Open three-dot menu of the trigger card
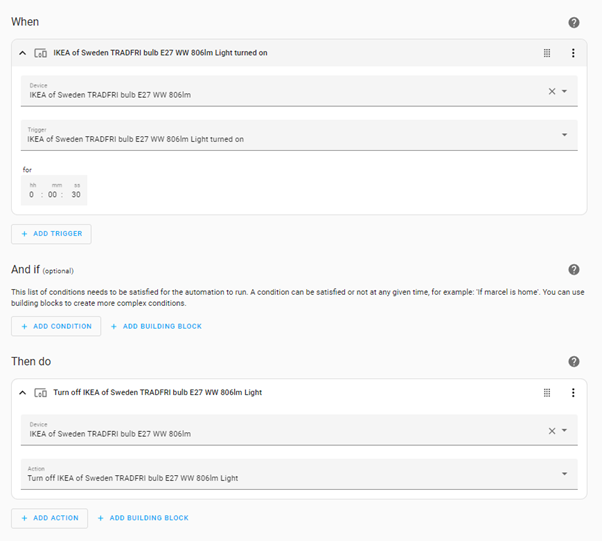This screenshot has height=541, width=602. tap(573, 53)
